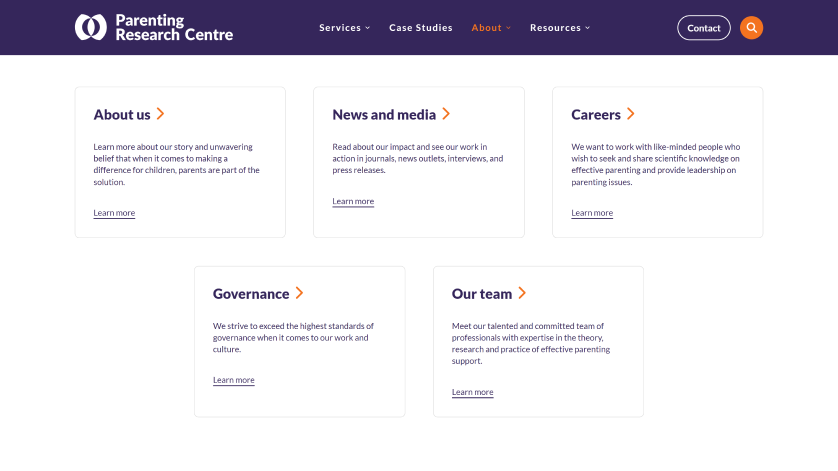
Task: Open the Resources menu item
Action: point(555,28)
